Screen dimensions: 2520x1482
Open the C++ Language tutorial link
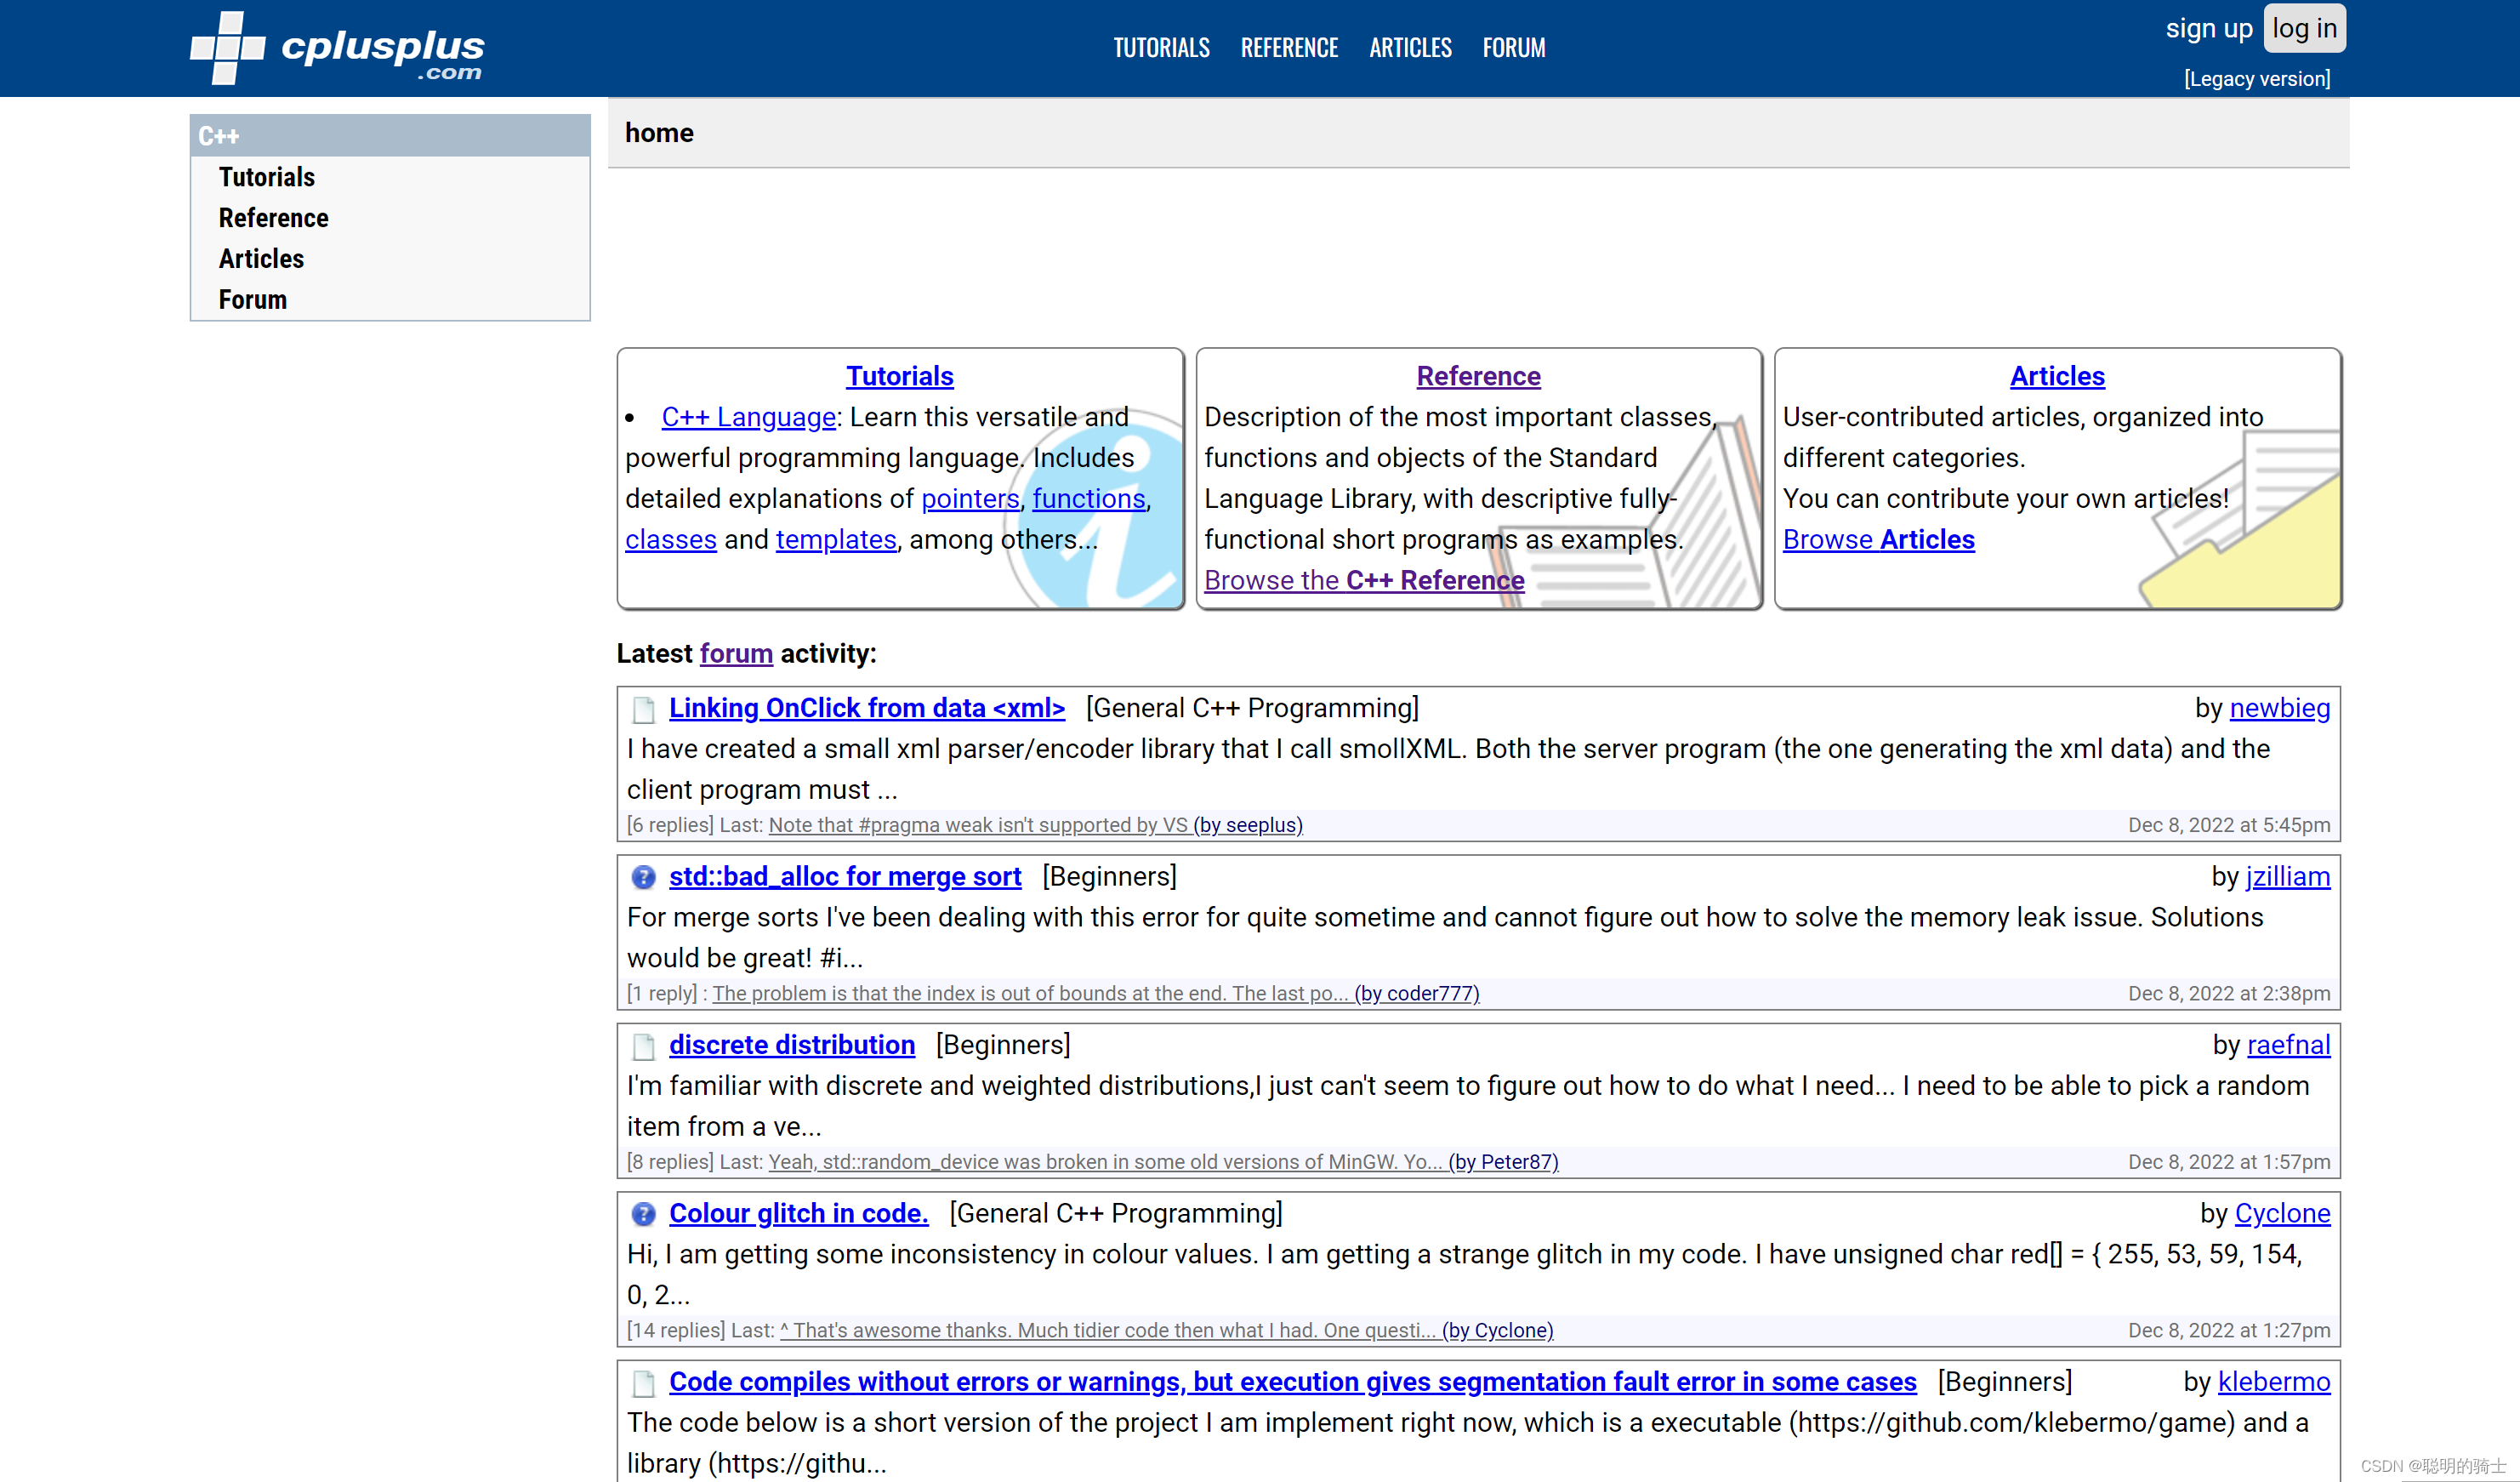pos(748,417)
